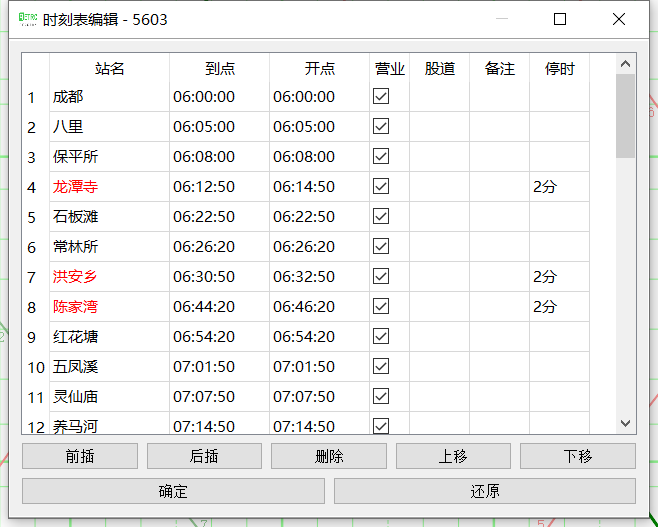Toggle the 营业 checkbox for 五凤溪

[381, 366]
